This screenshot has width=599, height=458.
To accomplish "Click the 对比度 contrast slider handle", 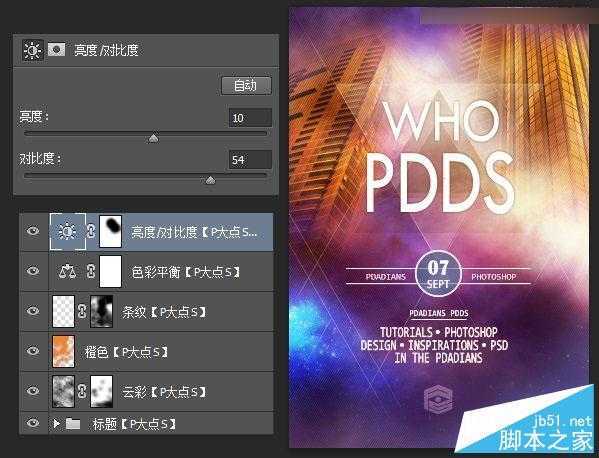I will [210, 180].
